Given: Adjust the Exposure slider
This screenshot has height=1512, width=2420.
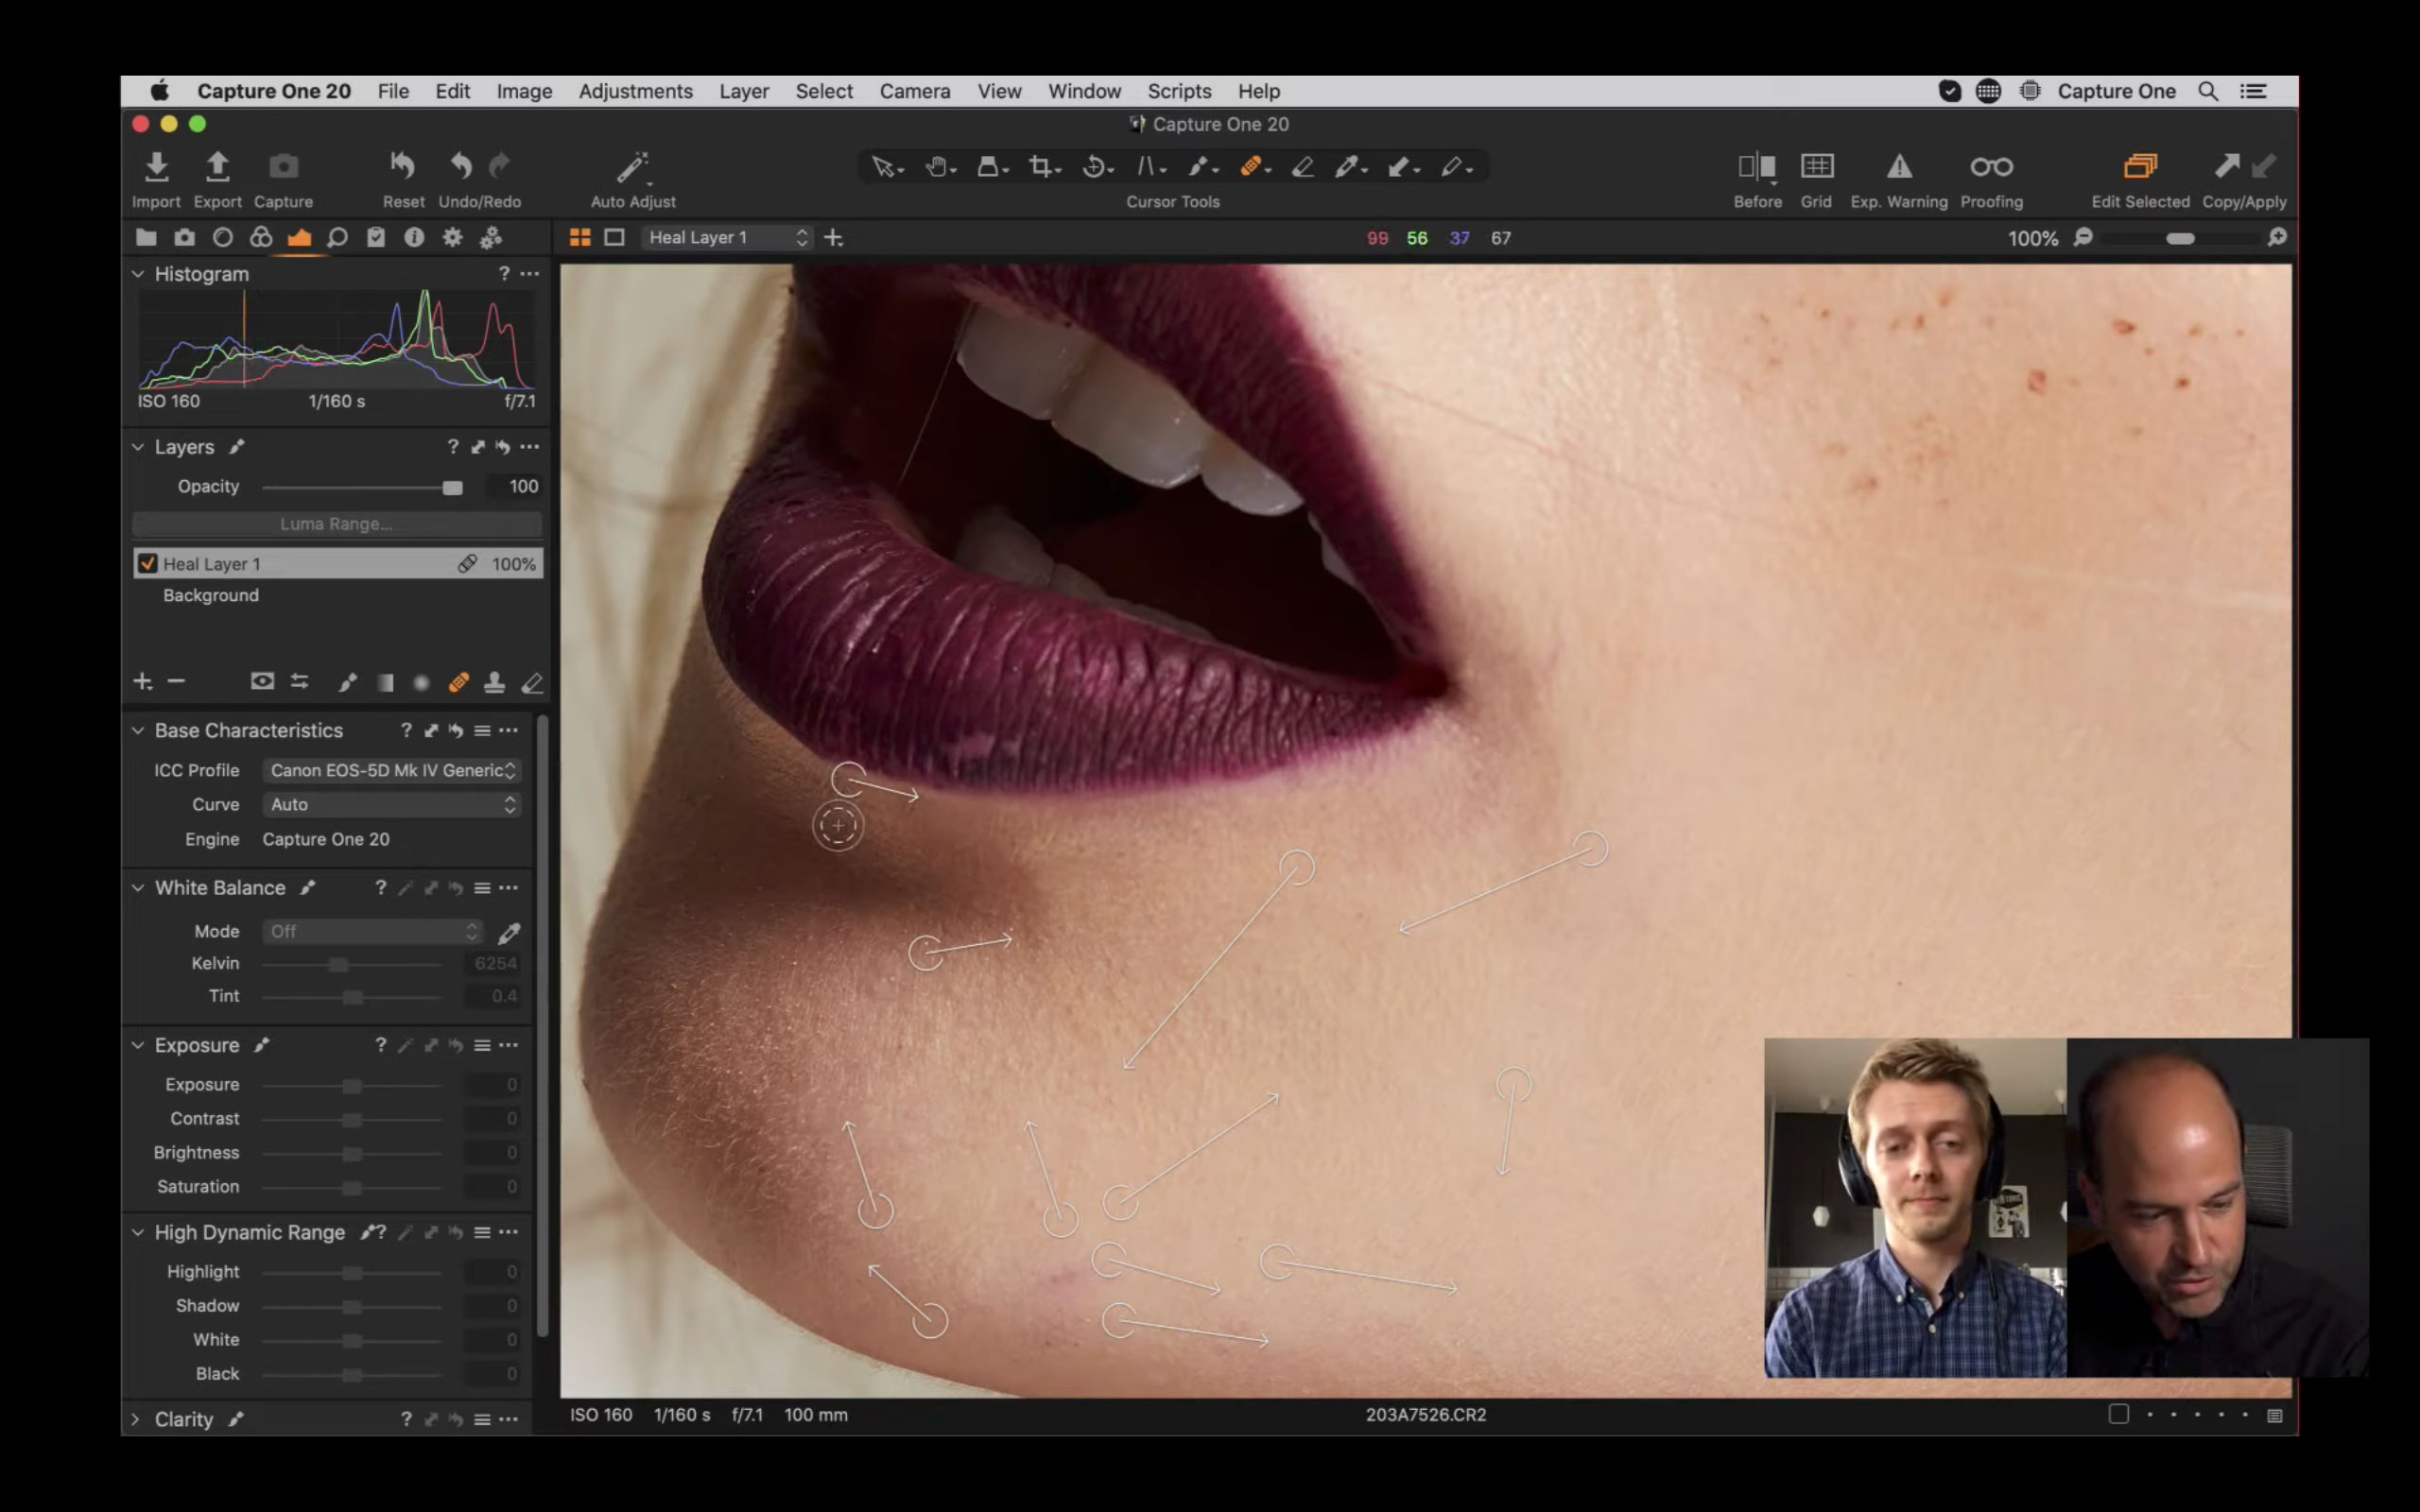Looking at the screenshot, I should click(352, 1085).
